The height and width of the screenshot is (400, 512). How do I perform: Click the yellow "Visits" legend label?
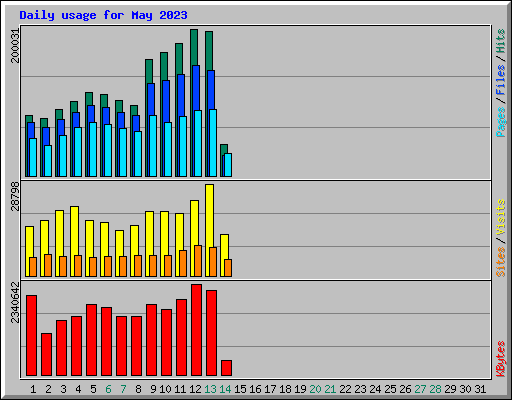[501, 217]
